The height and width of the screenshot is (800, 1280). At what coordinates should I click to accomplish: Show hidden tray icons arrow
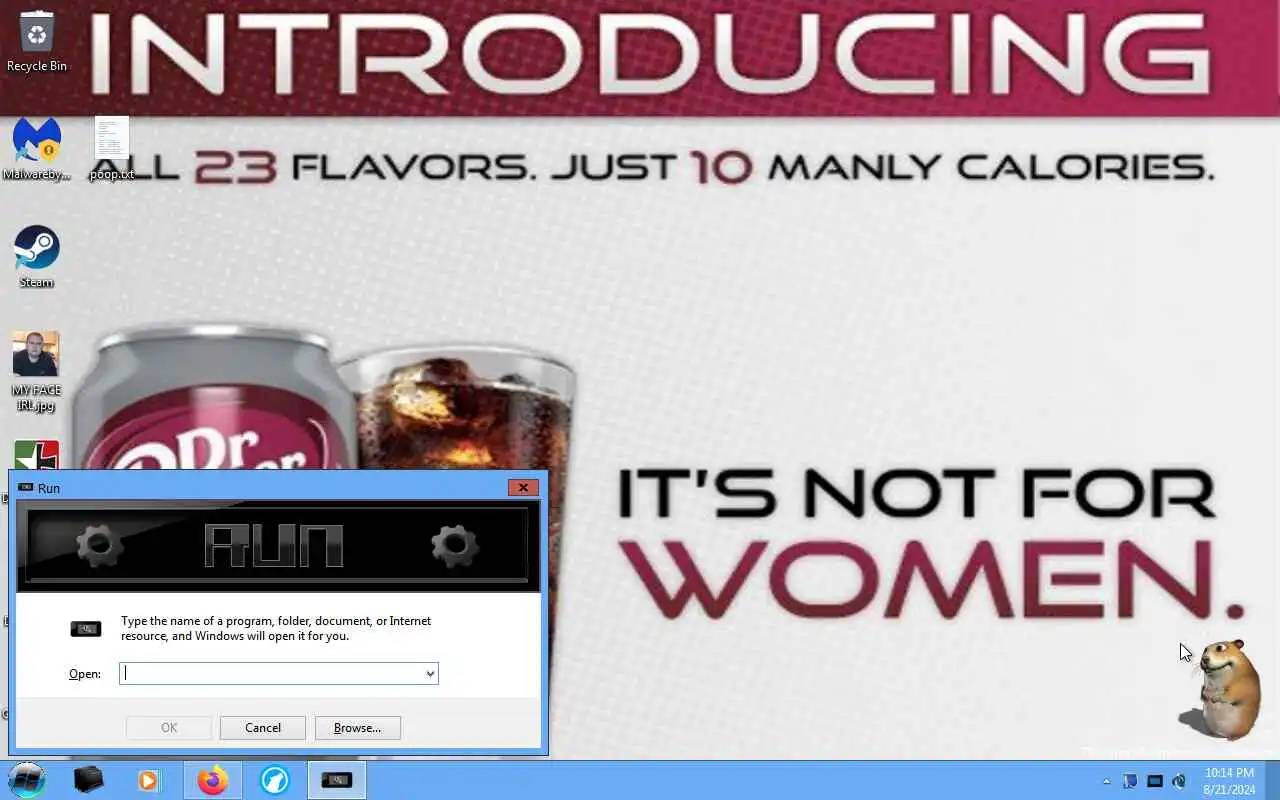click(x=1106, y=781)
